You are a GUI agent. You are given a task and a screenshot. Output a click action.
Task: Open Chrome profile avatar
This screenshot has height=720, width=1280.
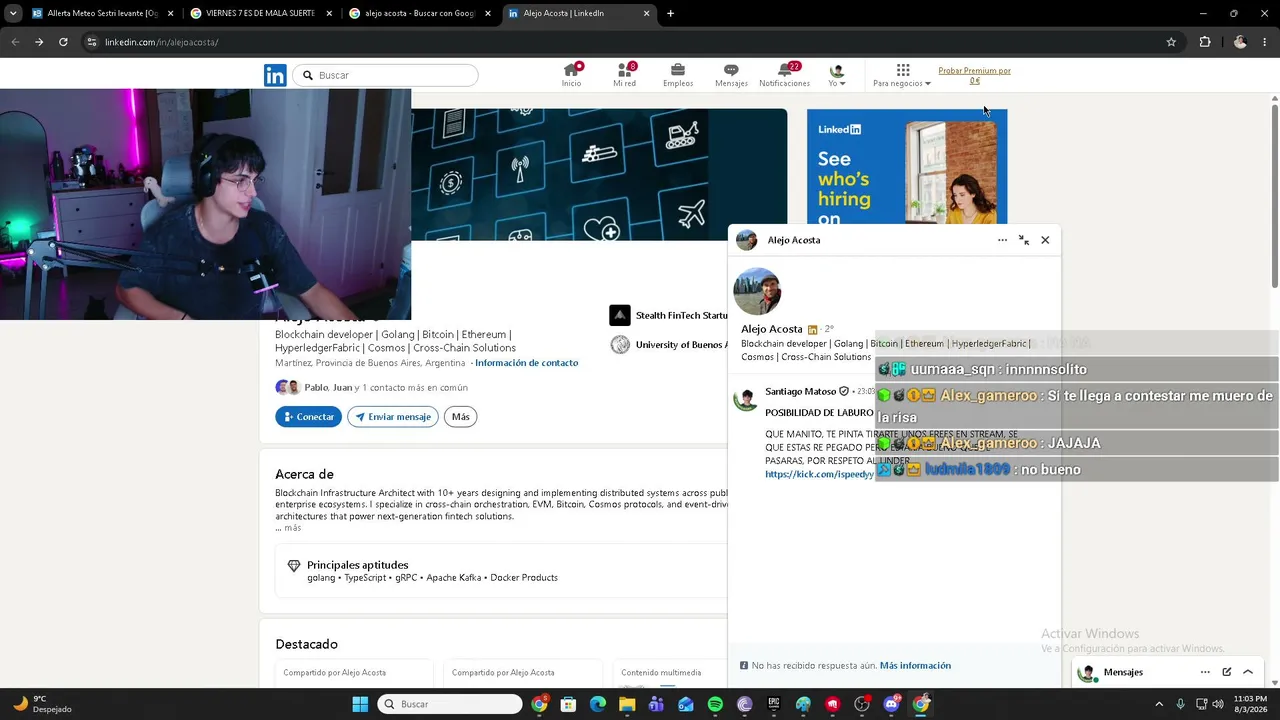(1240, 42)
